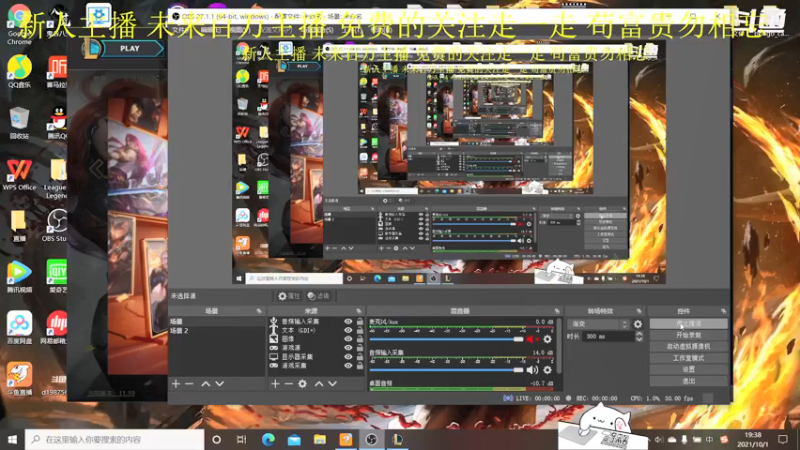
Task: Decrease transition duration with down arrow
Action: click(x=639, y=339)
